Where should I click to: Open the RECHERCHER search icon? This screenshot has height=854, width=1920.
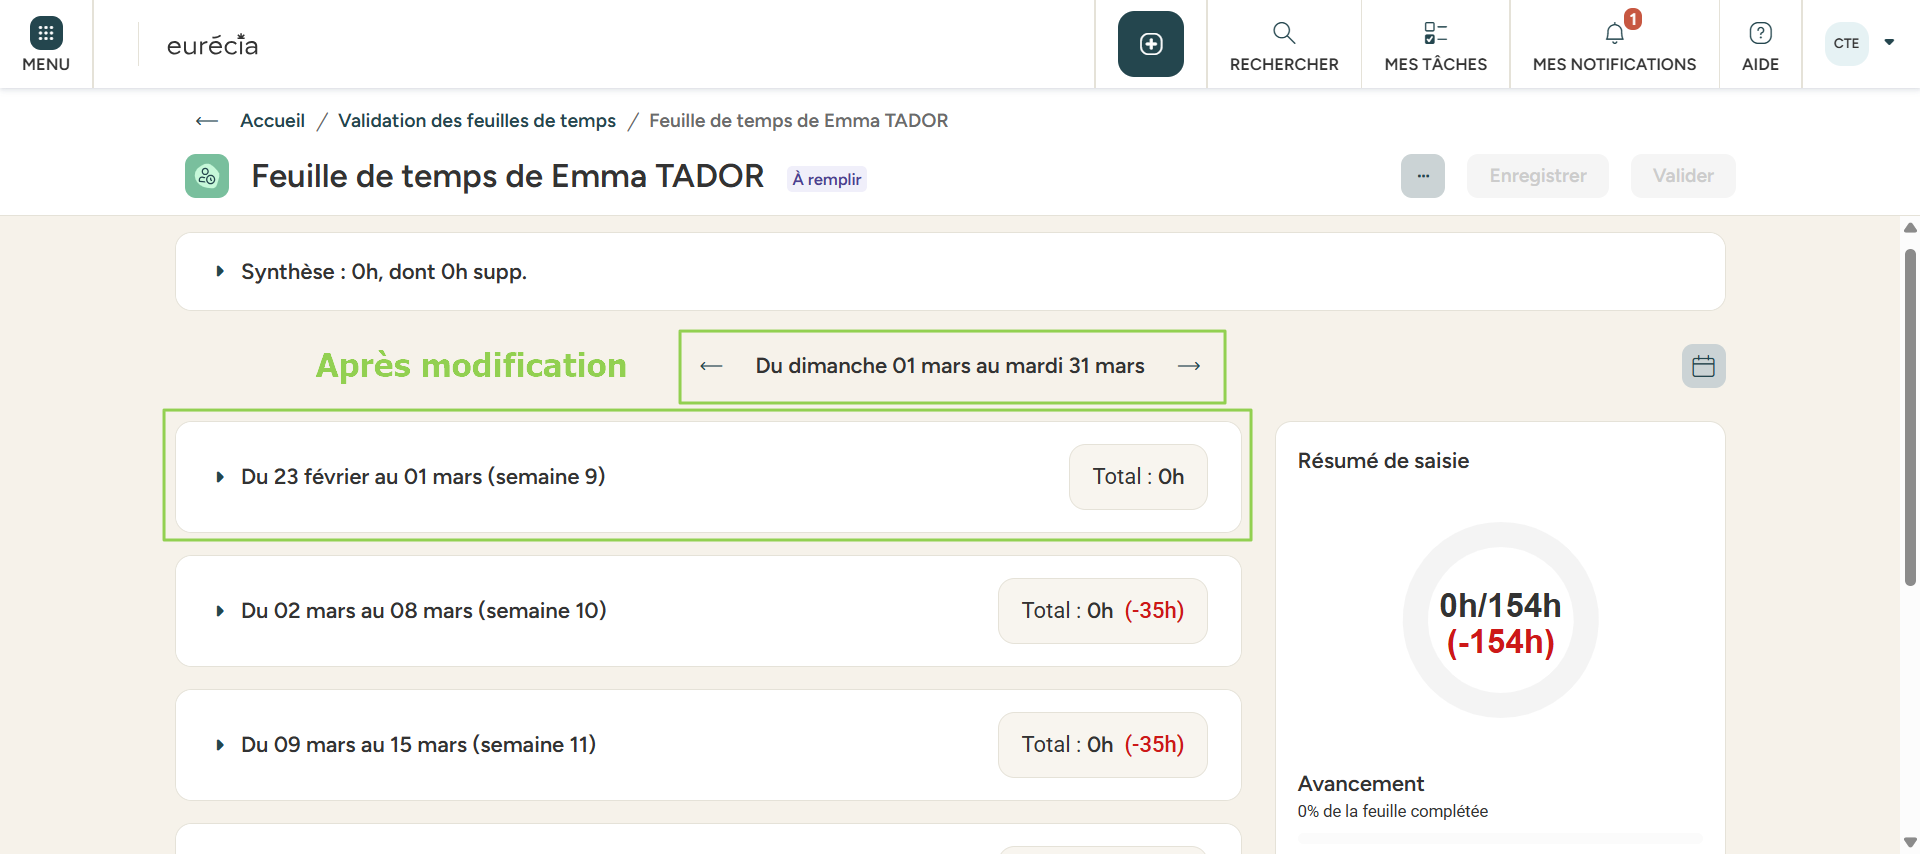coord(1284,34)
